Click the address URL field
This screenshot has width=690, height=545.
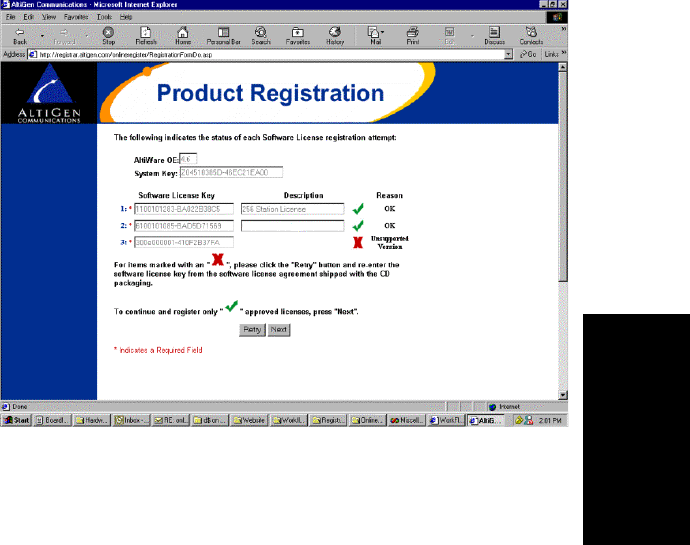click(x=271, y=55)
